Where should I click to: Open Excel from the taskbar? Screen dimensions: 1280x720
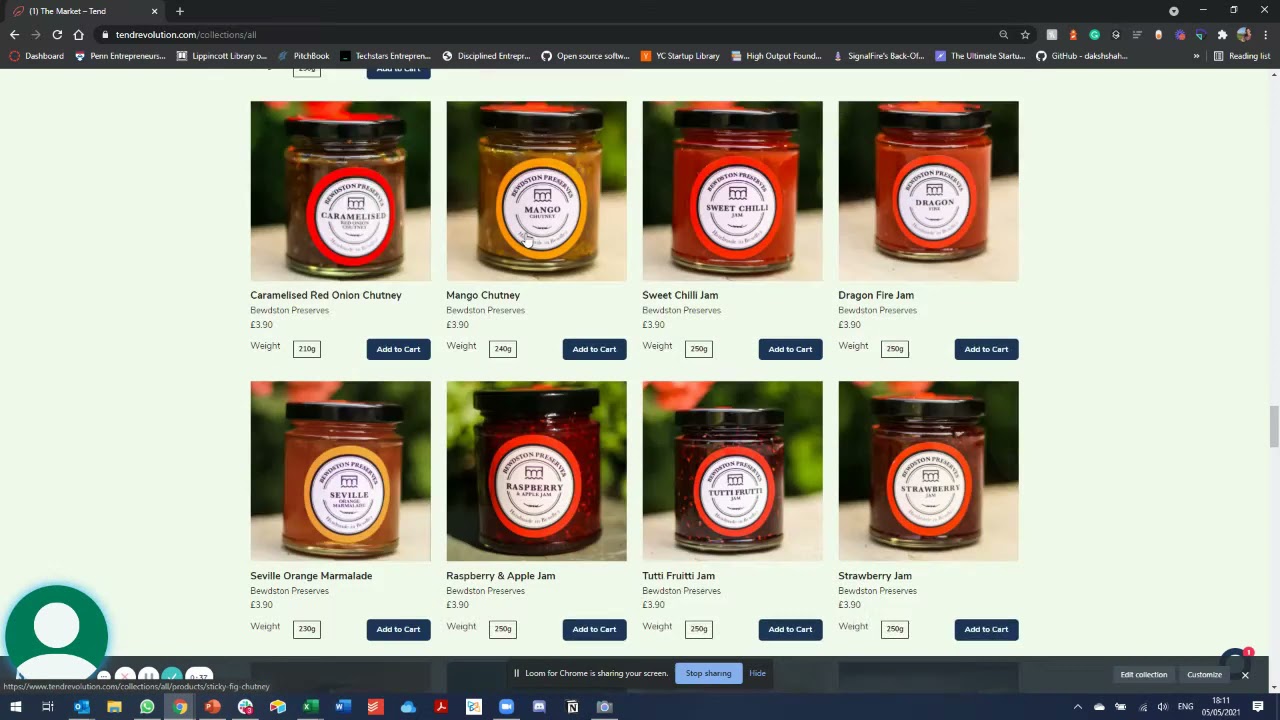pos(310,707)
